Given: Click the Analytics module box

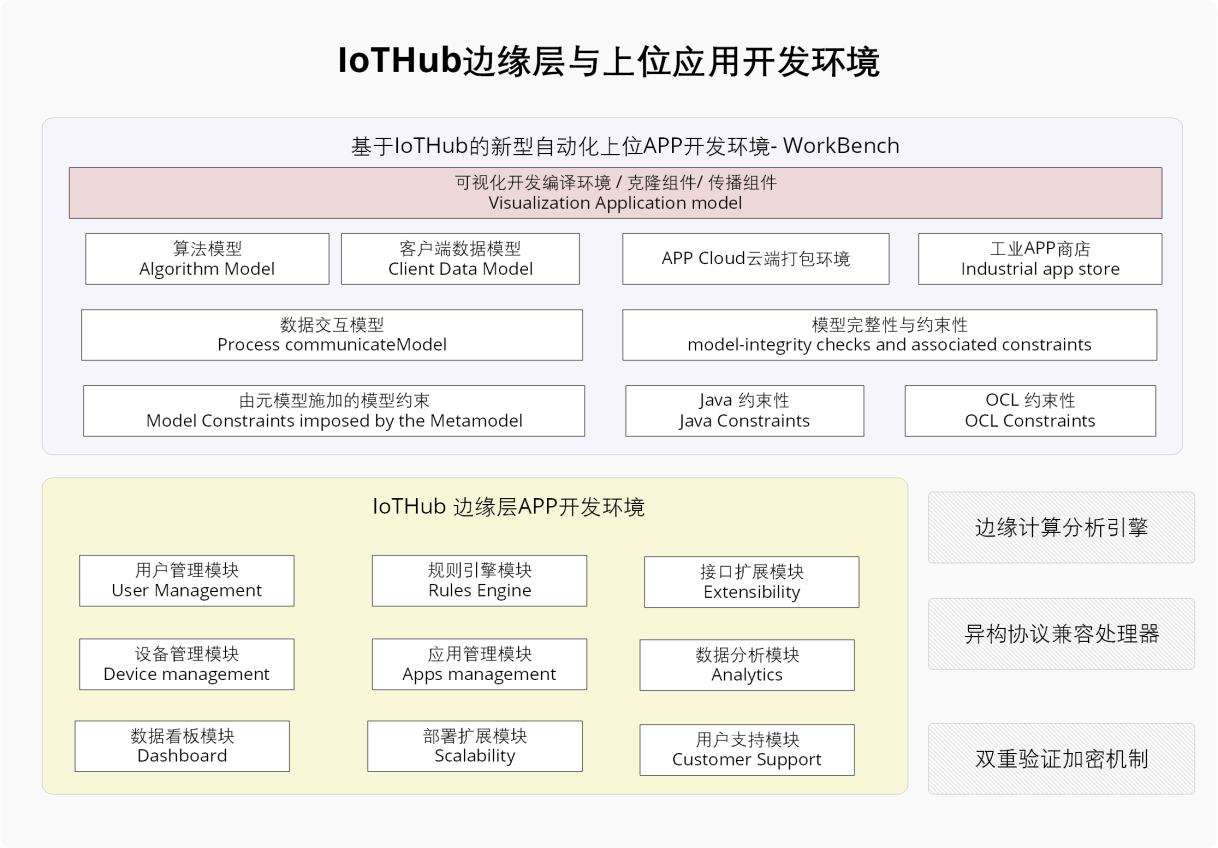Looking at the screenshot, I should point(747,665).
